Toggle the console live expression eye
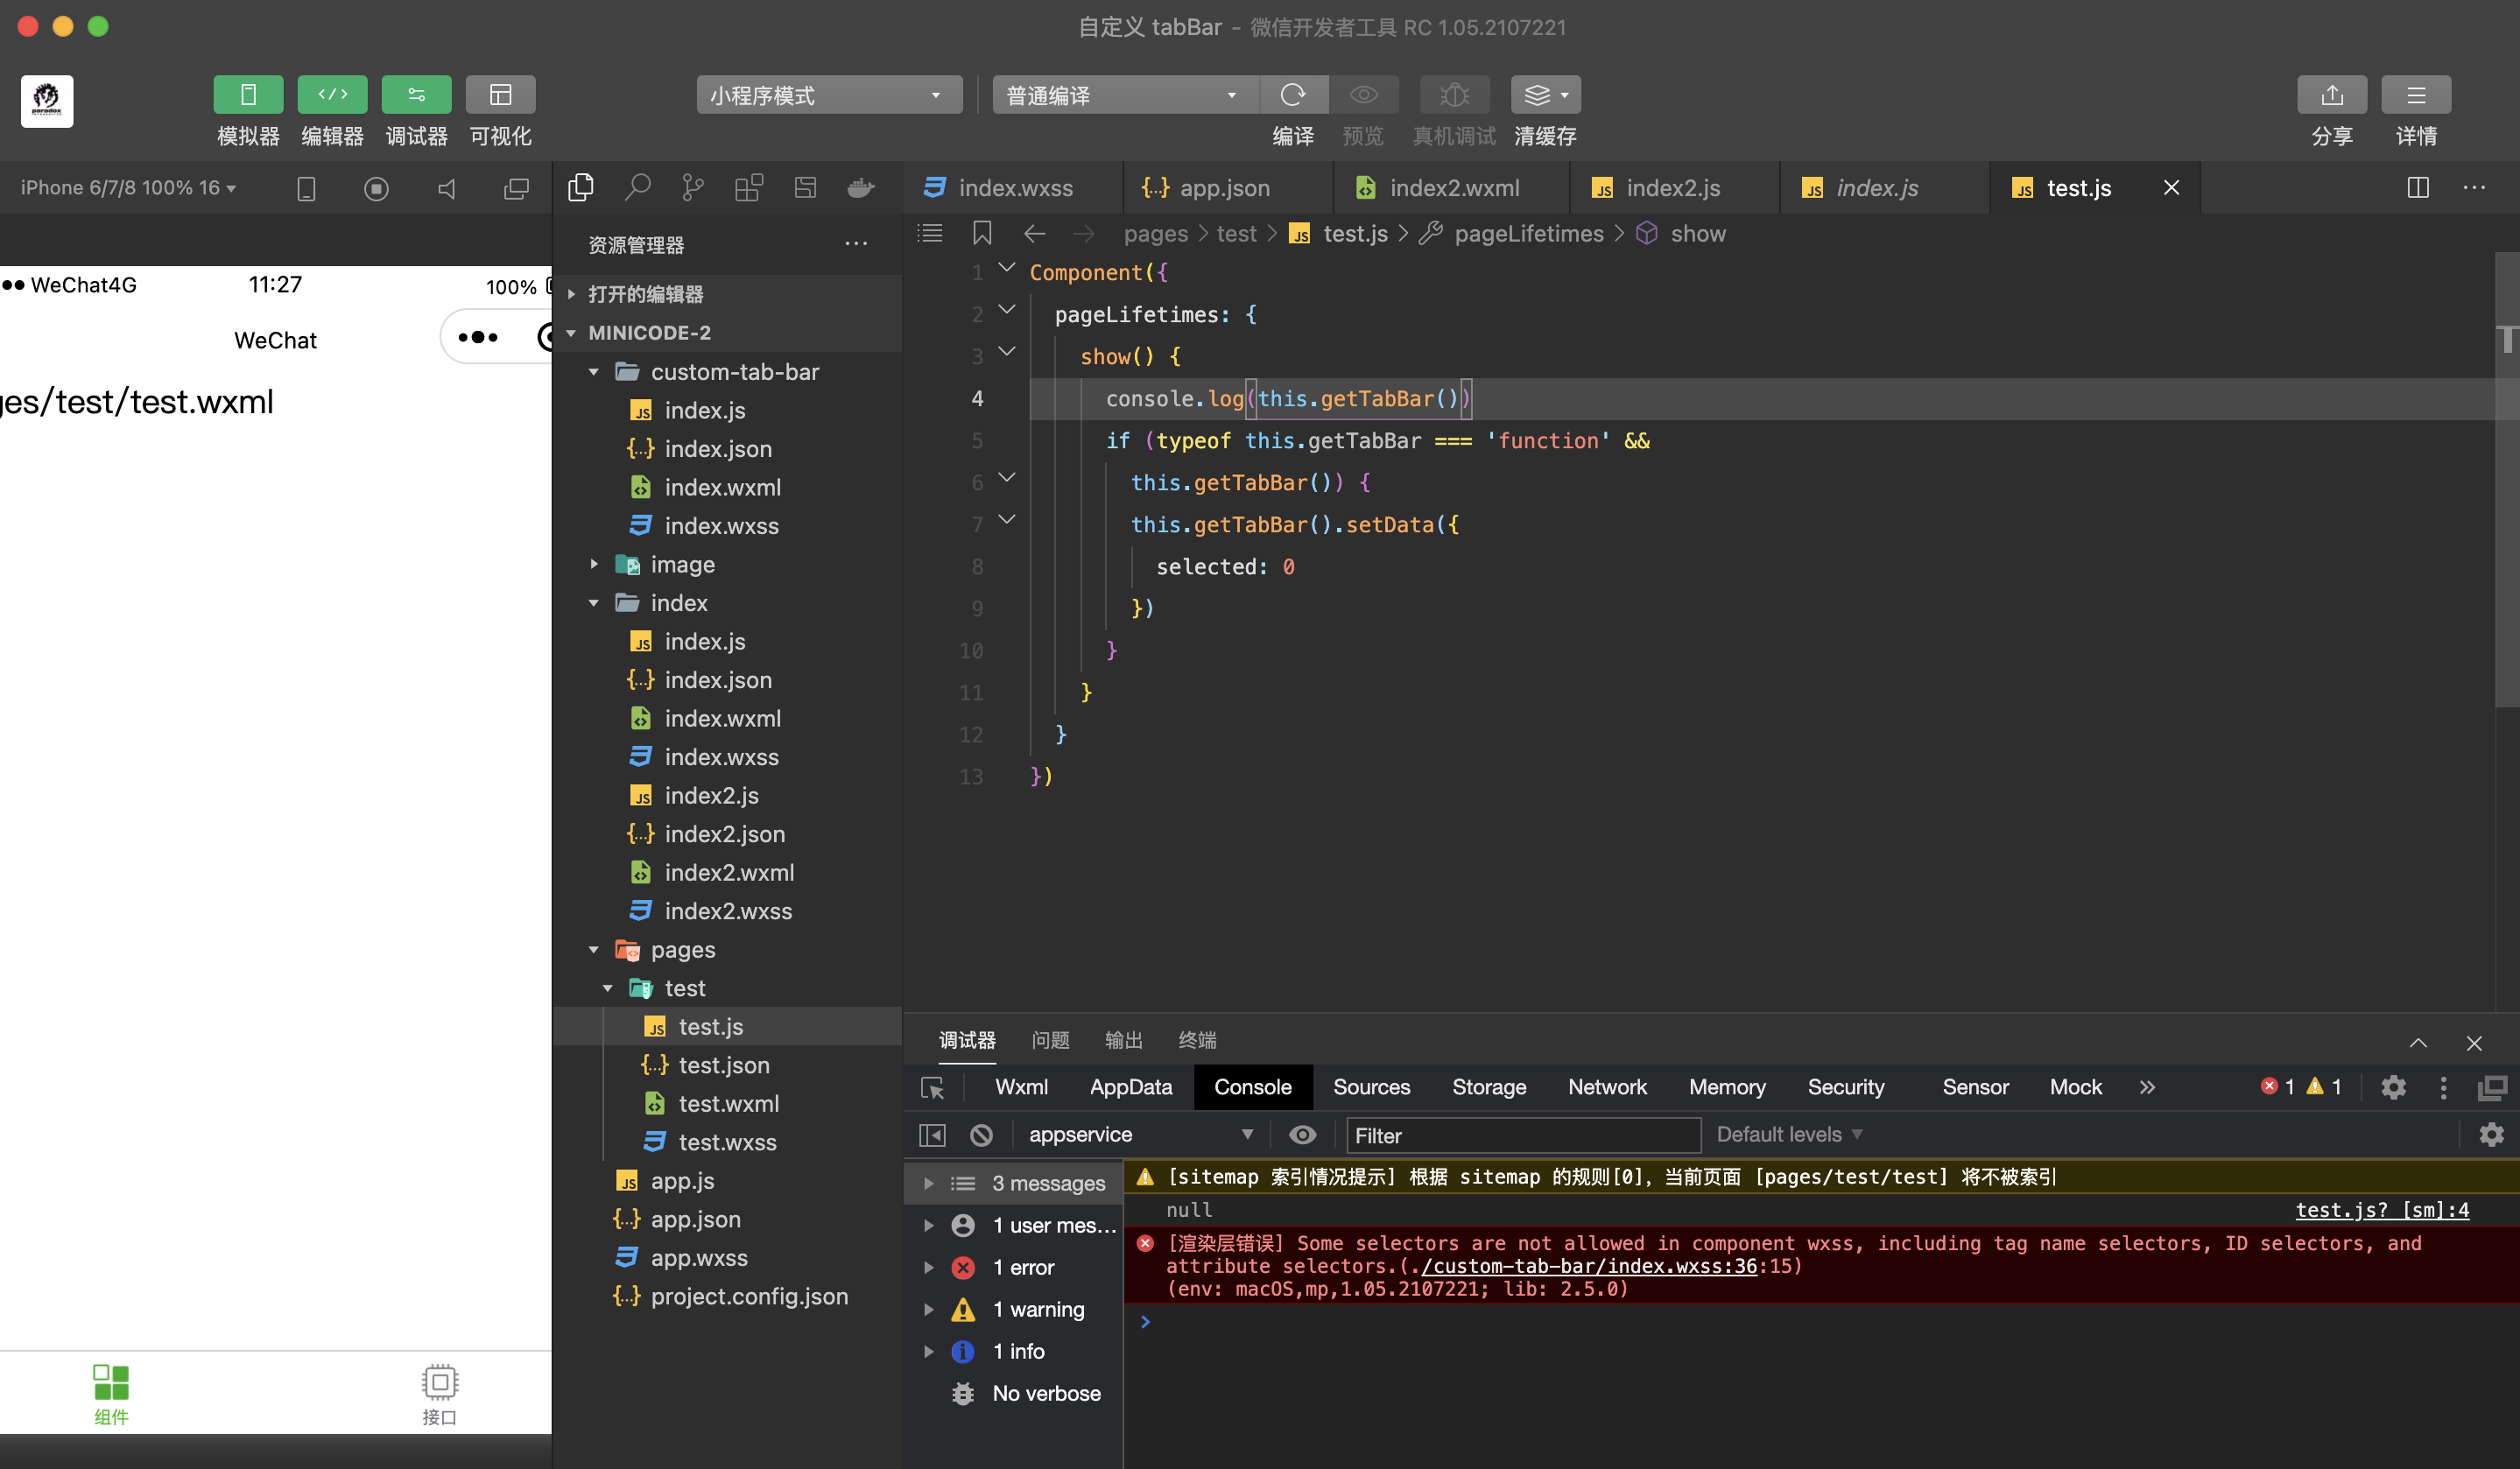The height and width of the screenshot is (1469, 2520). click(x=1302, y=1135)
